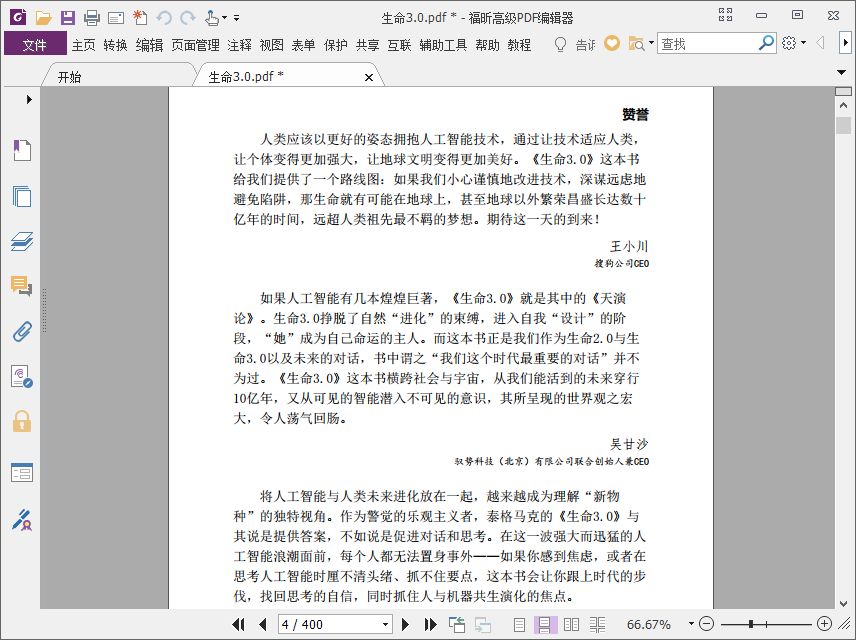Show the Layers panel
The height and width of the screenshot is (640, 856).
coord(22,241)
